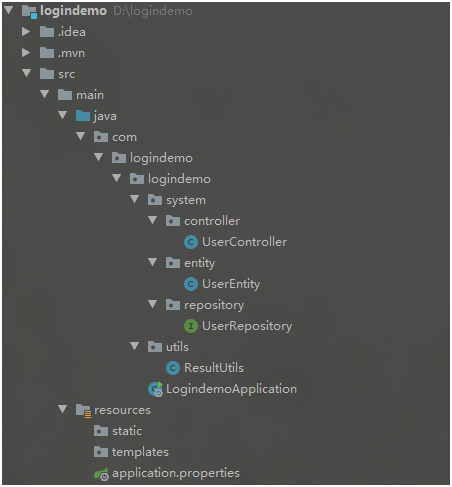
Task: Click the LogindemoApplication runnable class icon
Action: click(155, 389)
